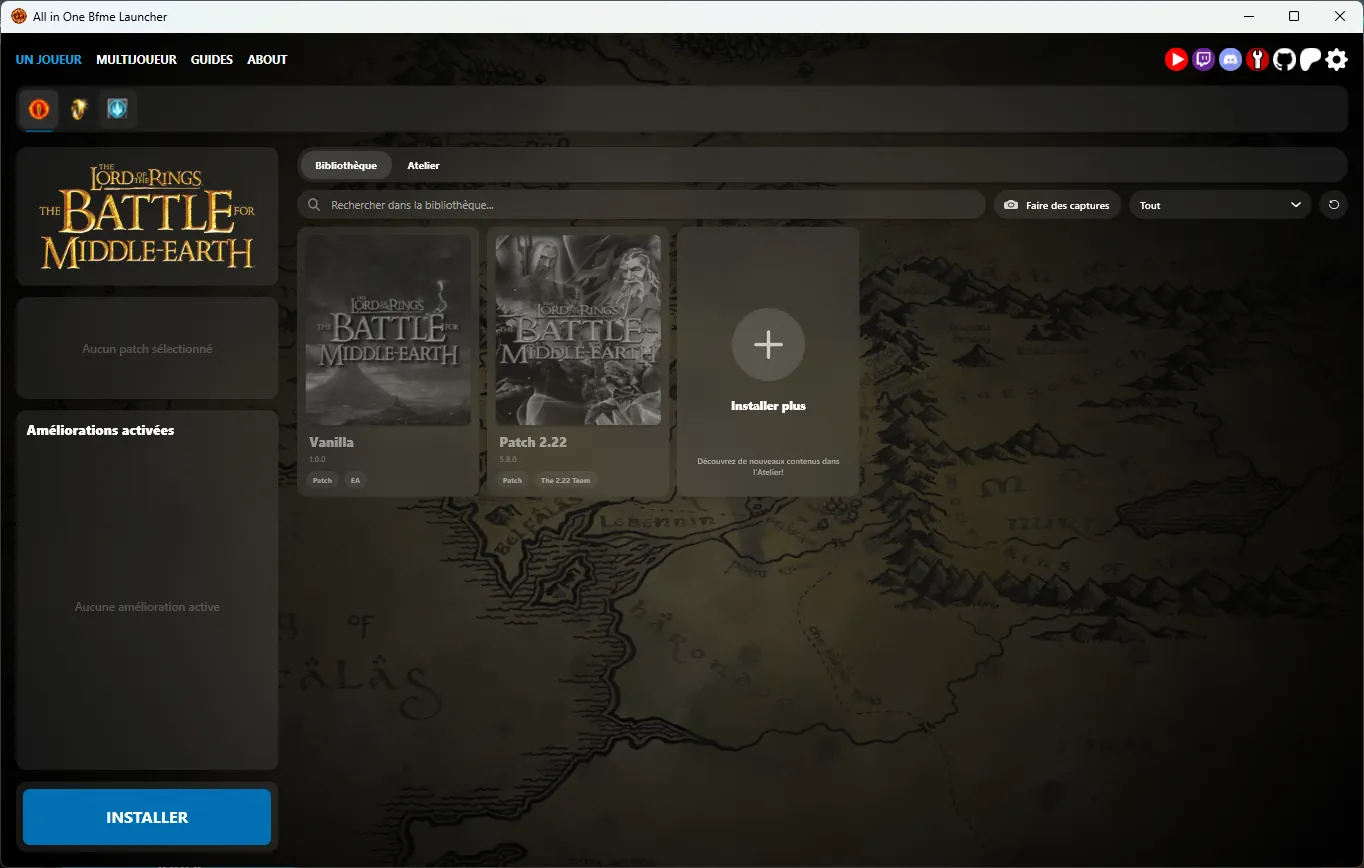Open the GitHub repository icon
Viewport: 1364px width, 868px height.
click(x=1284, y=60)
